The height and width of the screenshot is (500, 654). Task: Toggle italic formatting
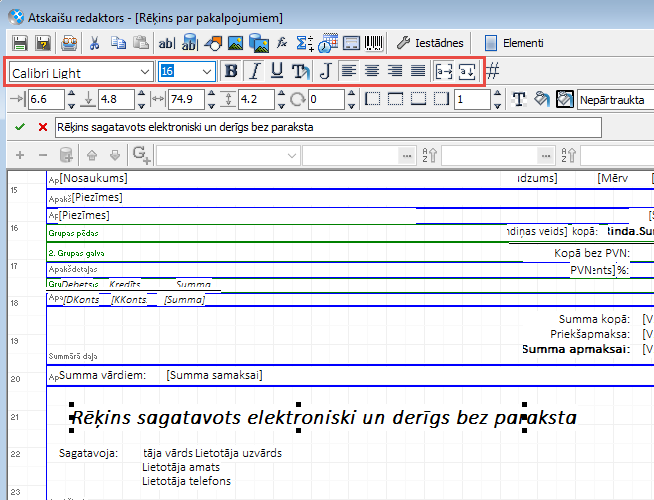point(254,71)
